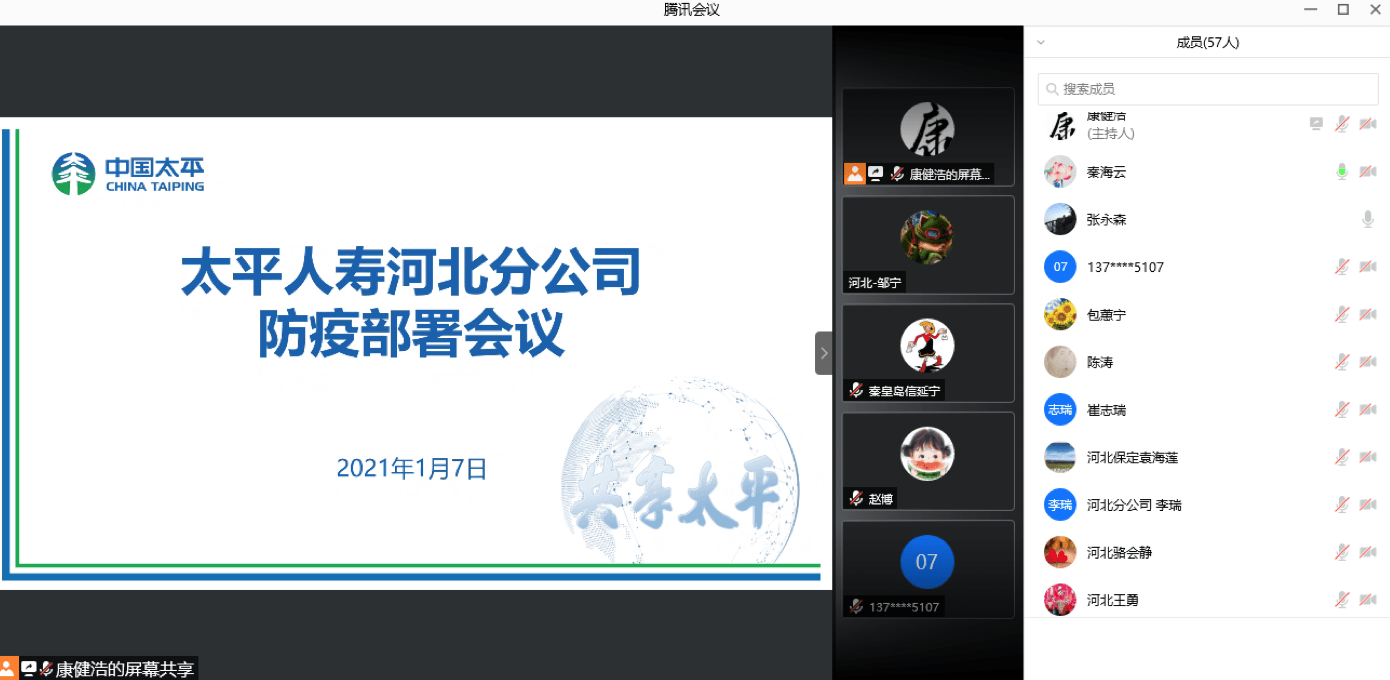
Task: Select member 河北分公司 李瑞 in the list
Action: [x=1208, y=505]
